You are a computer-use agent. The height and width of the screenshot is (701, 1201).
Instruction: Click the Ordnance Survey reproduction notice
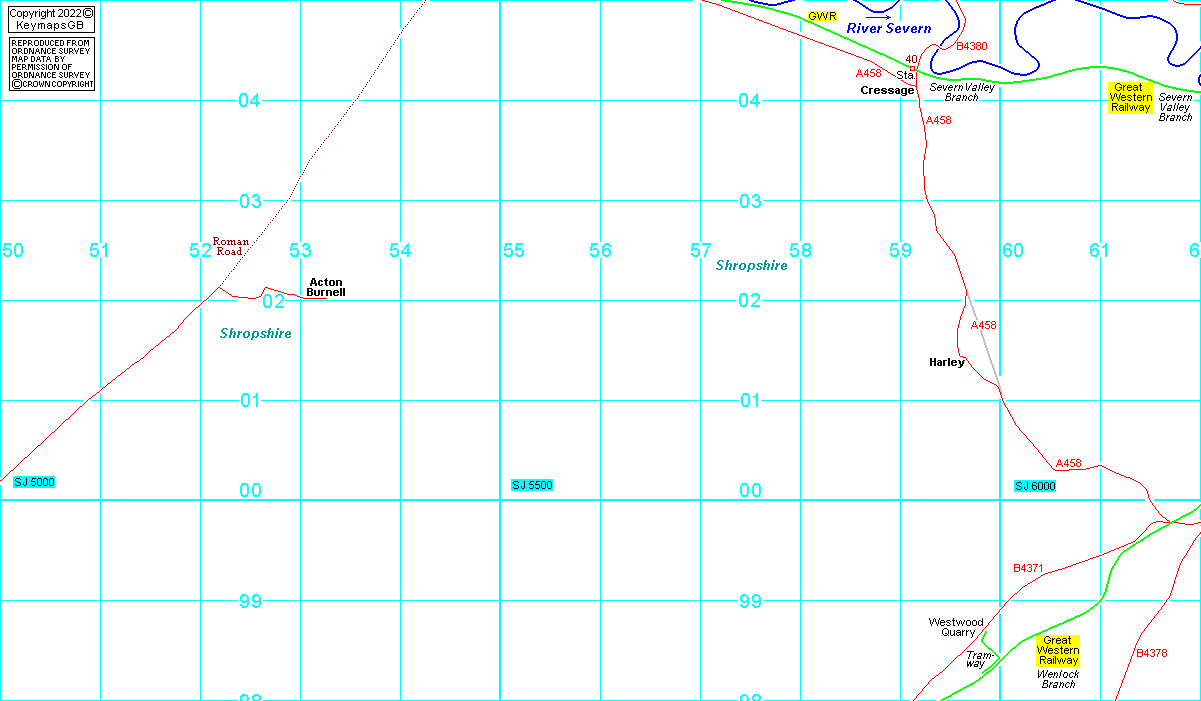click(x=52, y=64)
